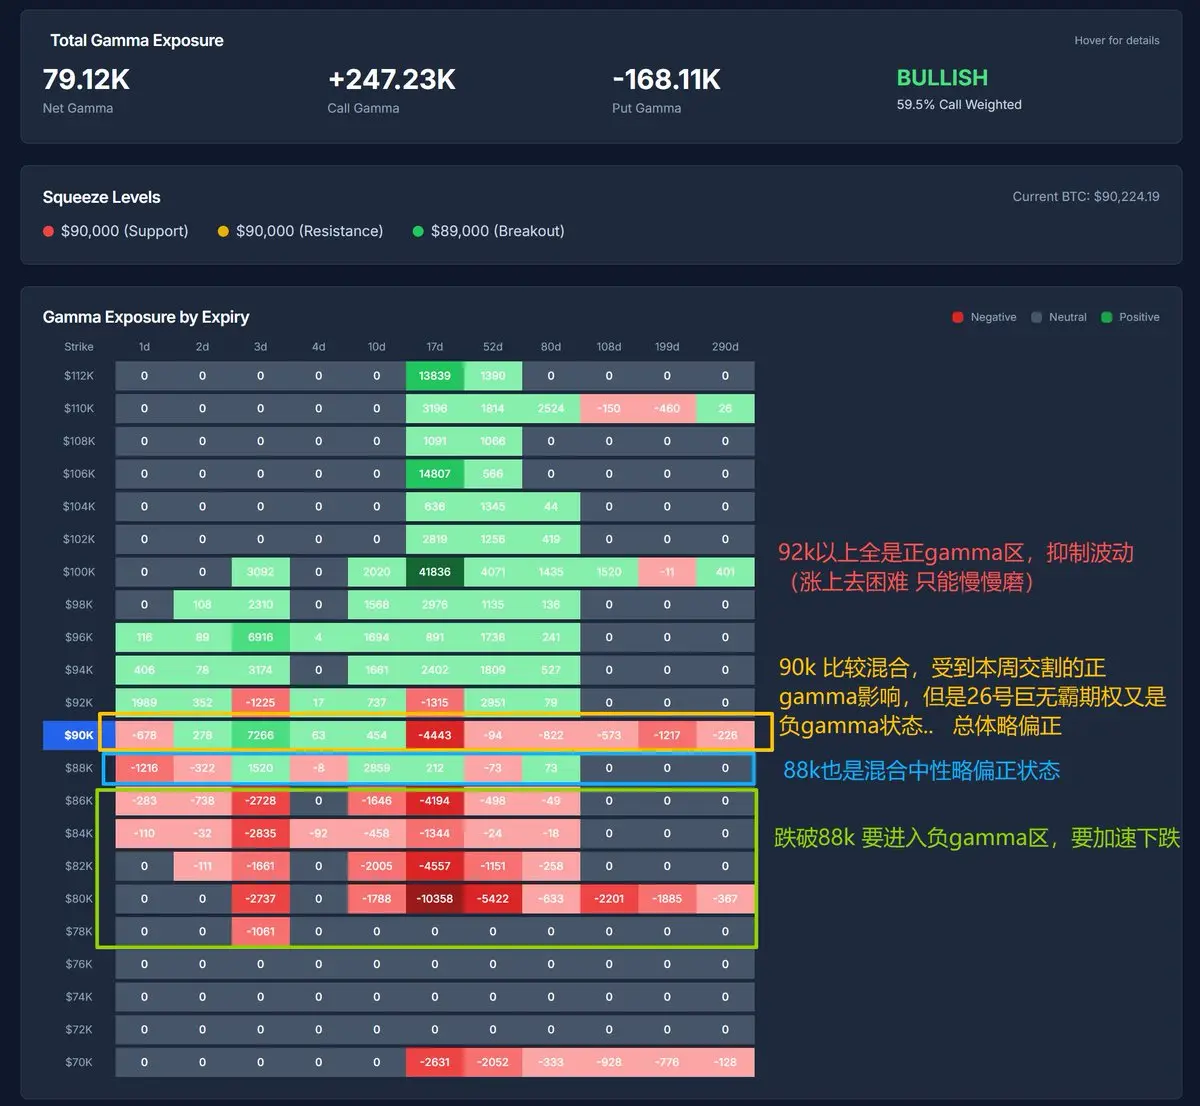Image resolution: width=1200 pixels, height=1106 pixels.
Task: Click the -1061 cell in $78K row
Action: coord(260,931)
